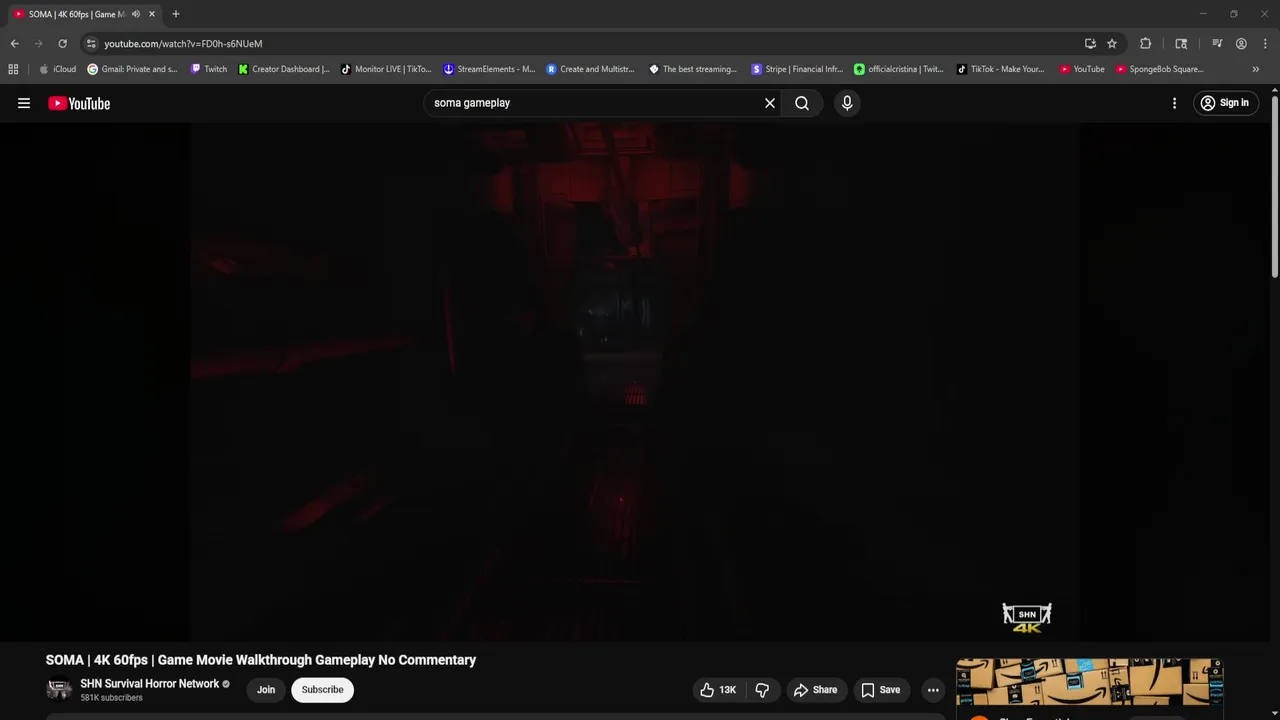Expand the bookmarks overflow chevron
This screenshot has height=720, width=1280.
(1256, 69)
